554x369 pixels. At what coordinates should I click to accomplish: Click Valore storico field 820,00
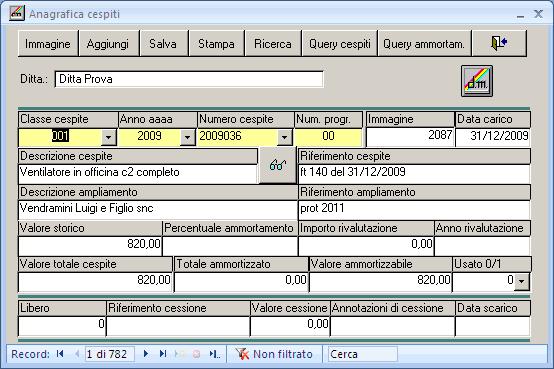pos(90,246)
